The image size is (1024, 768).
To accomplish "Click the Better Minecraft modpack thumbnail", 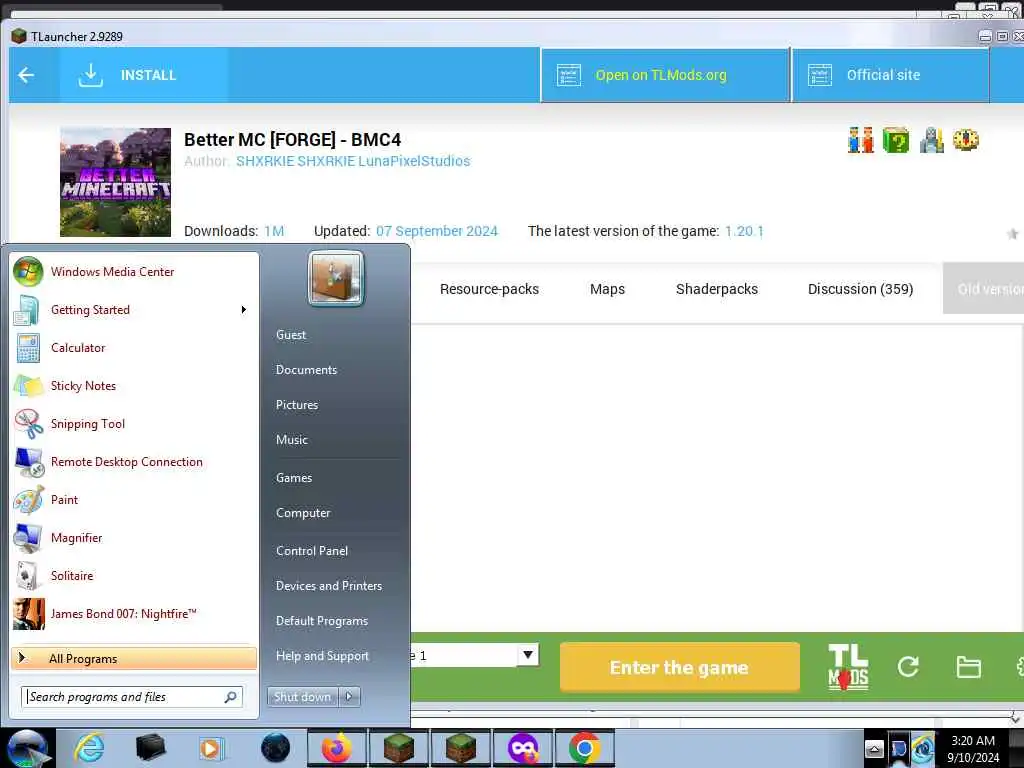I will (116, 182).
